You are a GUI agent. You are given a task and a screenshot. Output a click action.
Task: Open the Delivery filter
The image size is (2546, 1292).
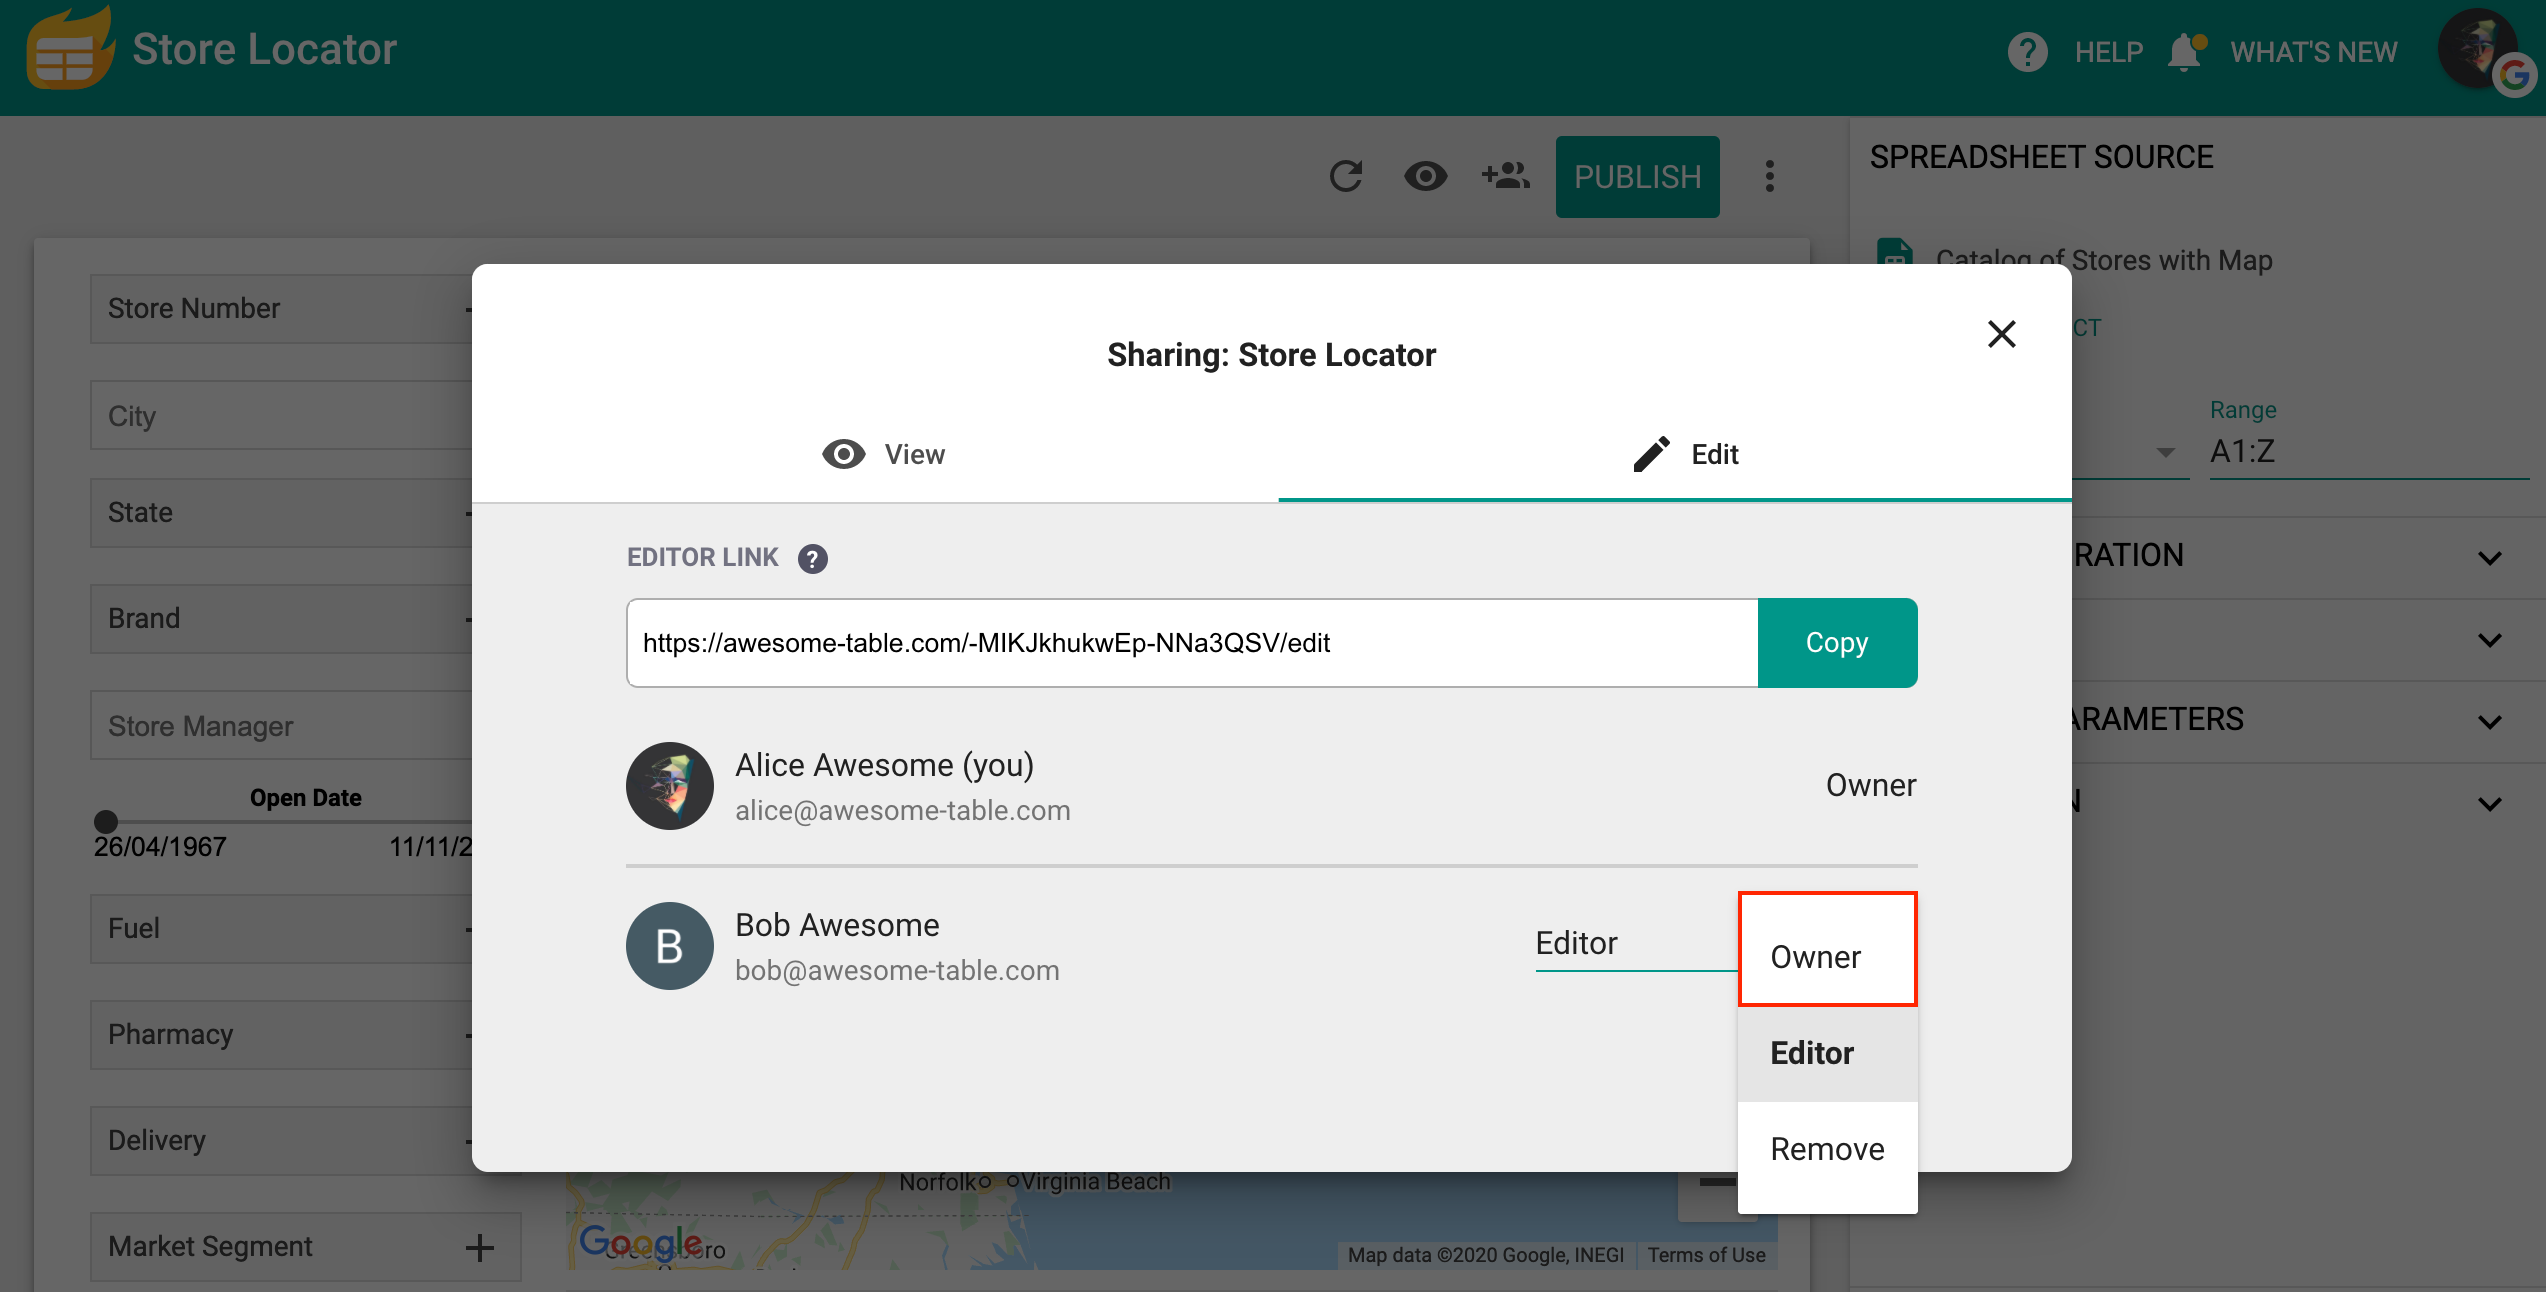coord(281,1141)
